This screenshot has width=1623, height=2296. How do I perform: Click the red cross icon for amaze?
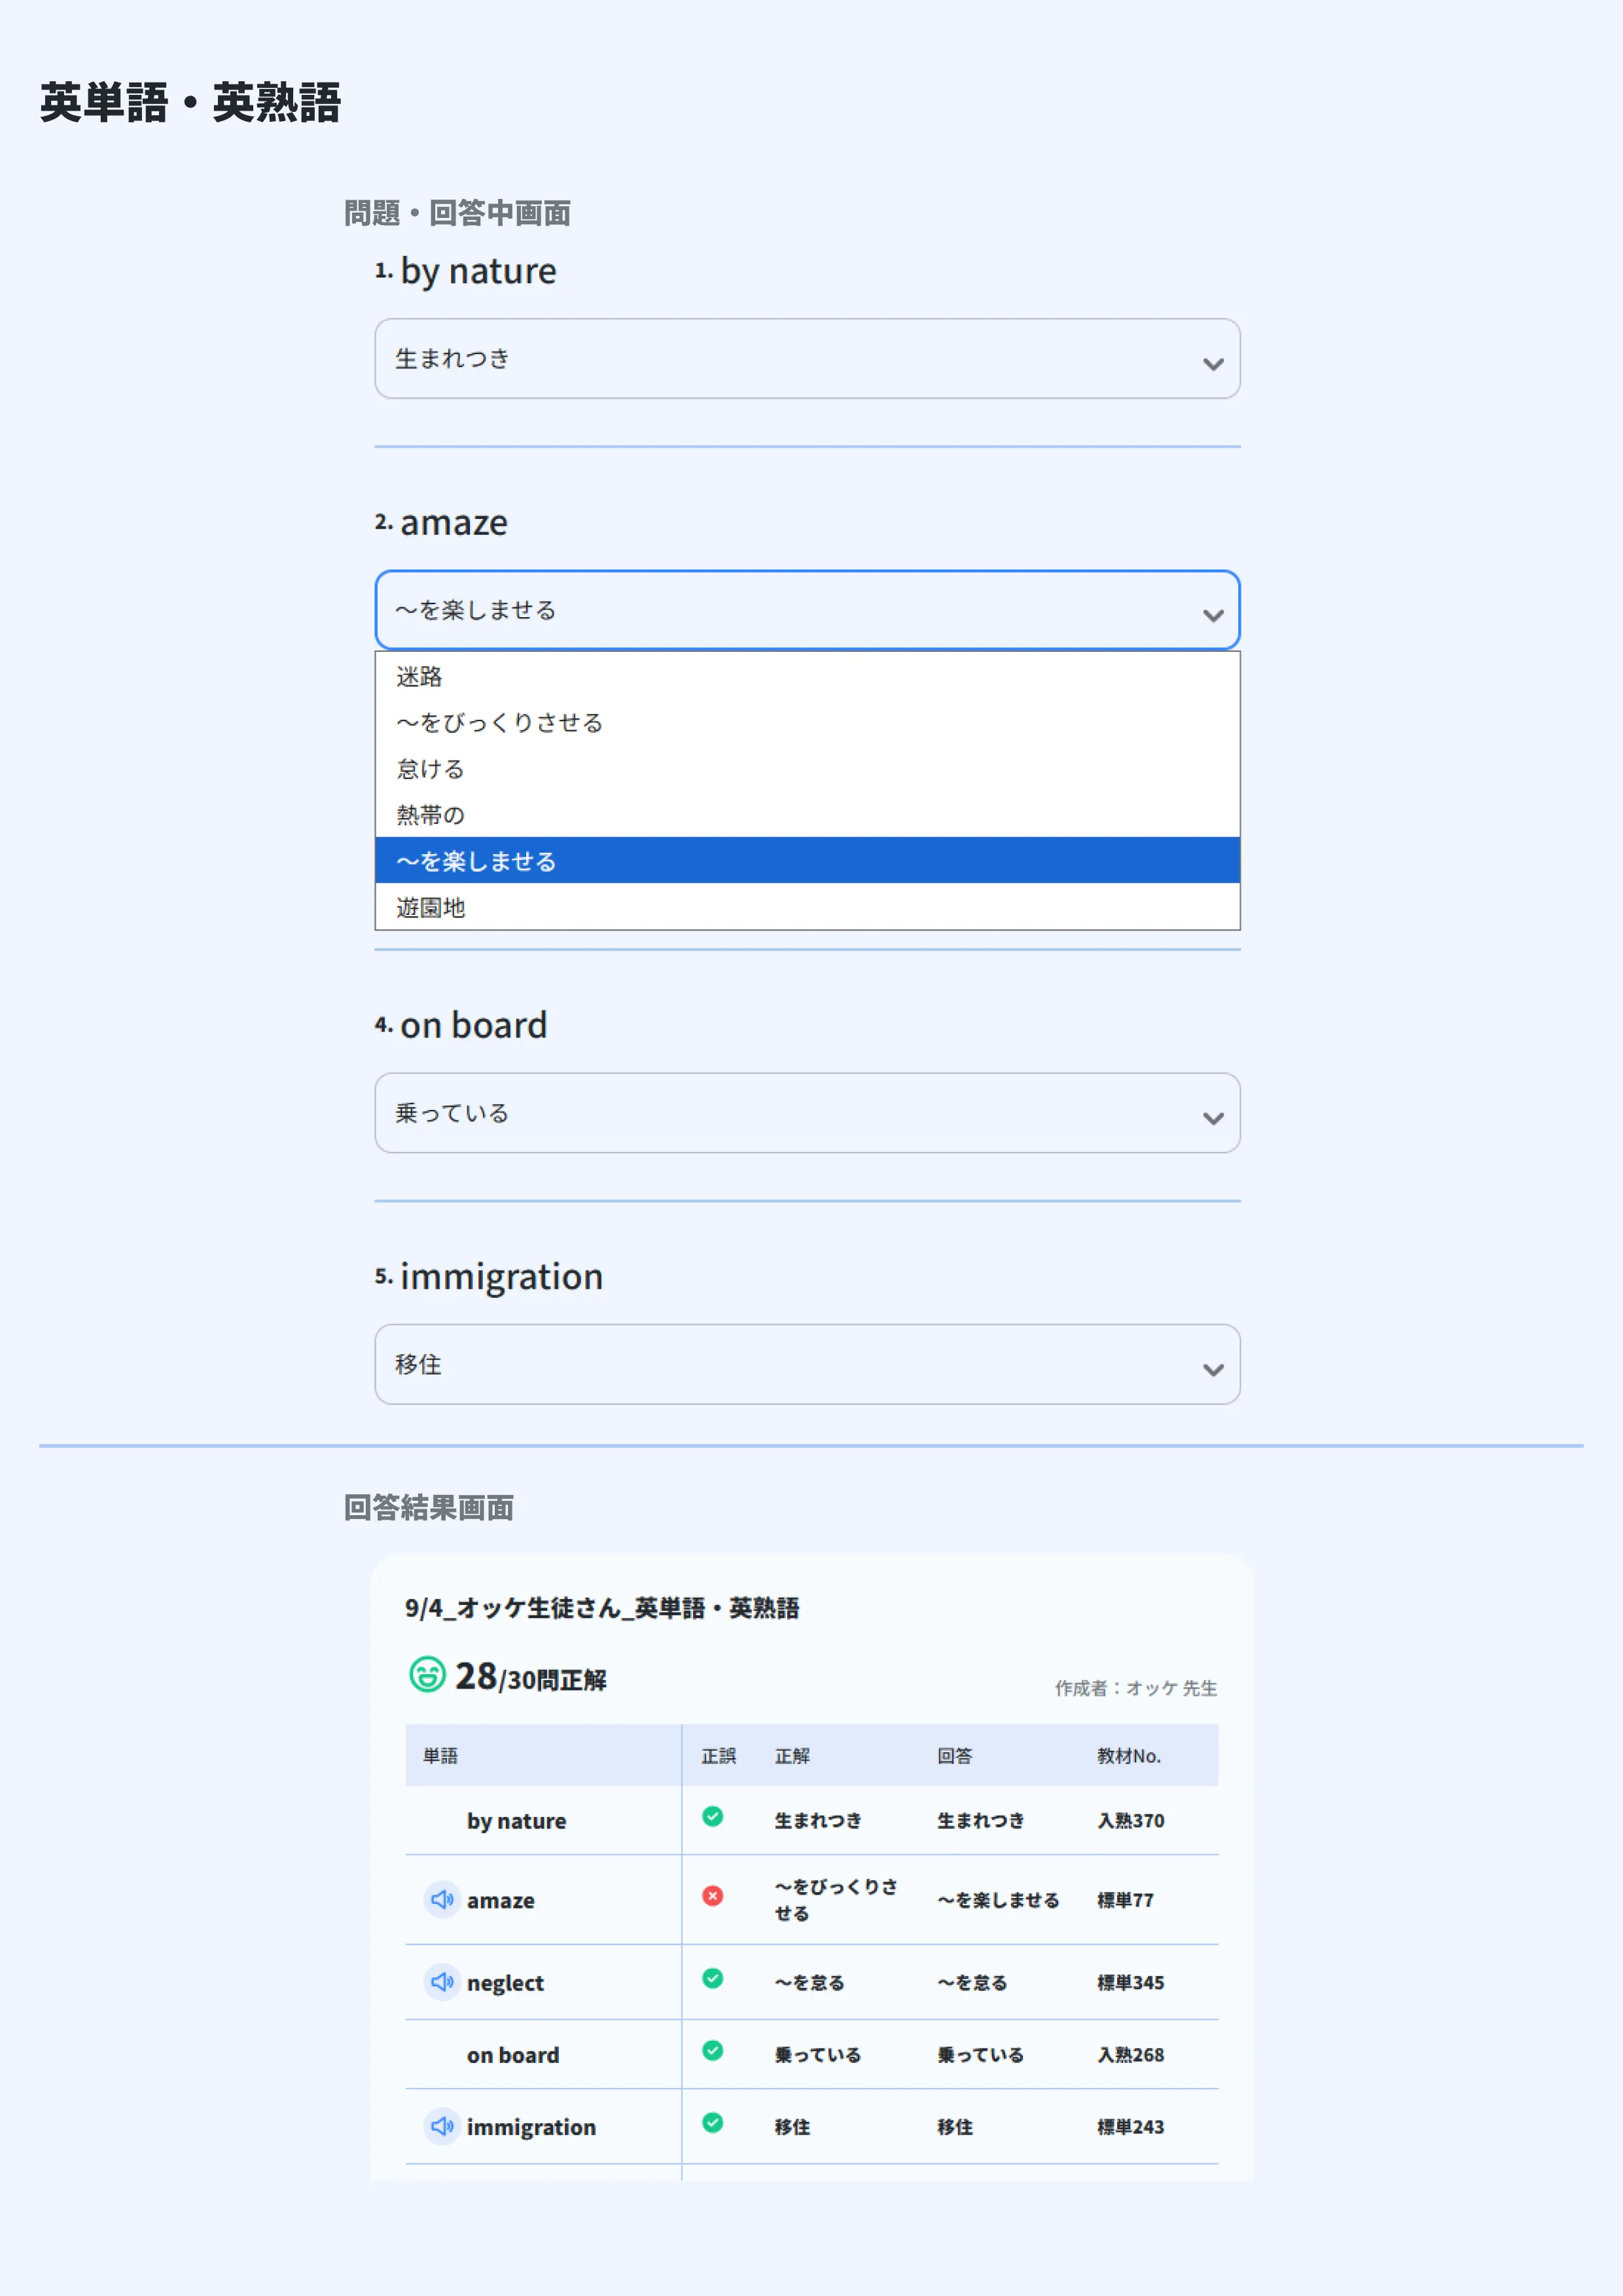point(712,1895)
